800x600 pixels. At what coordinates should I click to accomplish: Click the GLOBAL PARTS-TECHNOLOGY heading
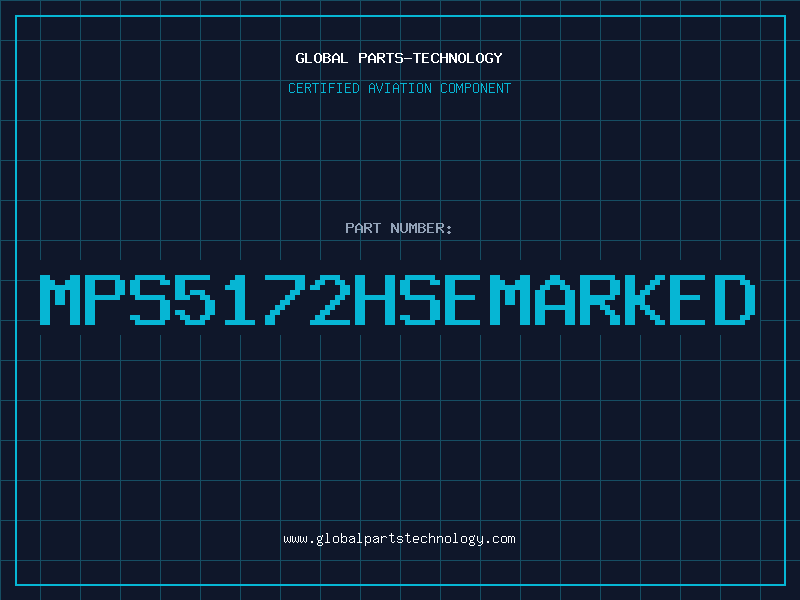(x=399, y=58)
